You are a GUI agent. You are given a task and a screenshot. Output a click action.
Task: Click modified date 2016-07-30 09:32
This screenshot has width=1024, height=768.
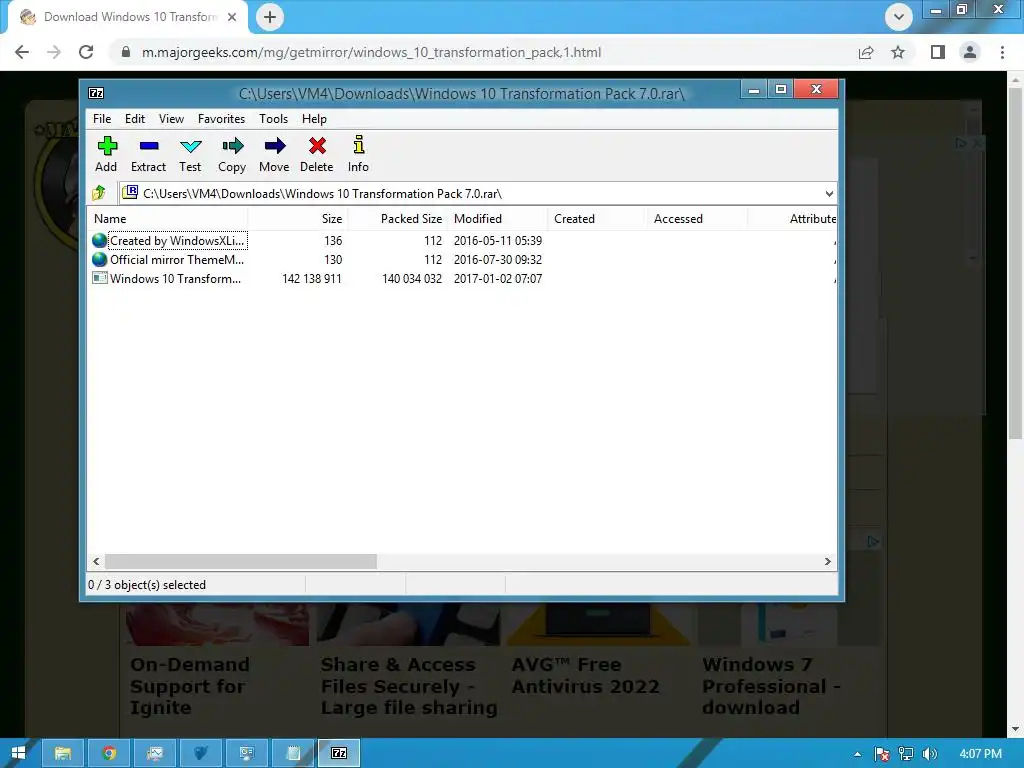pyautogui.click(x=498, y=260)
